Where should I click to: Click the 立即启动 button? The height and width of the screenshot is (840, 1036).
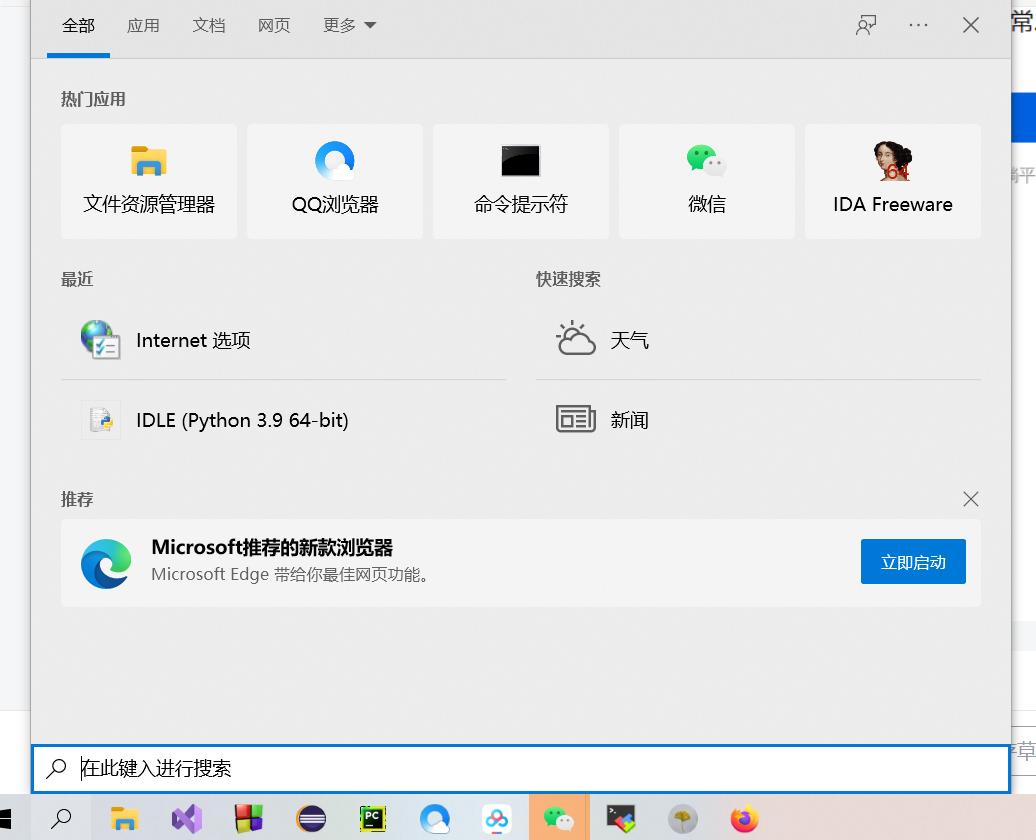[x=913, y=562]
